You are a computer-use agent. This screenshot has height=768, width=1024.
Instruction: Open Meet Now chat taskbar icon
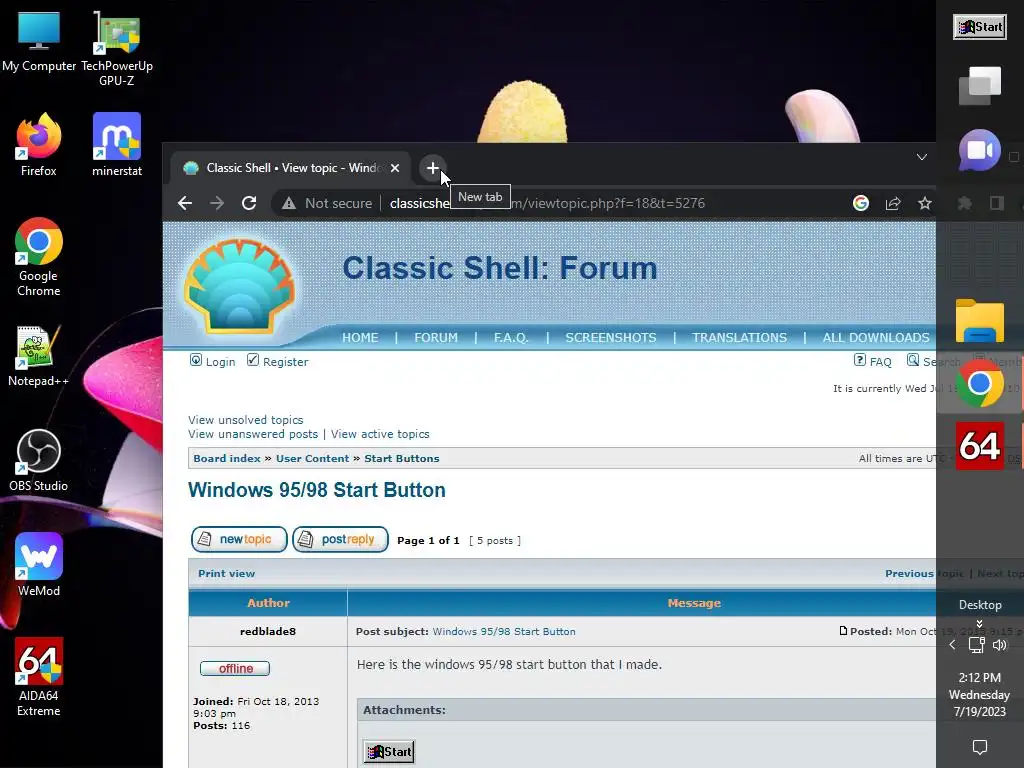pyautogui.click(x=980, y=150)
